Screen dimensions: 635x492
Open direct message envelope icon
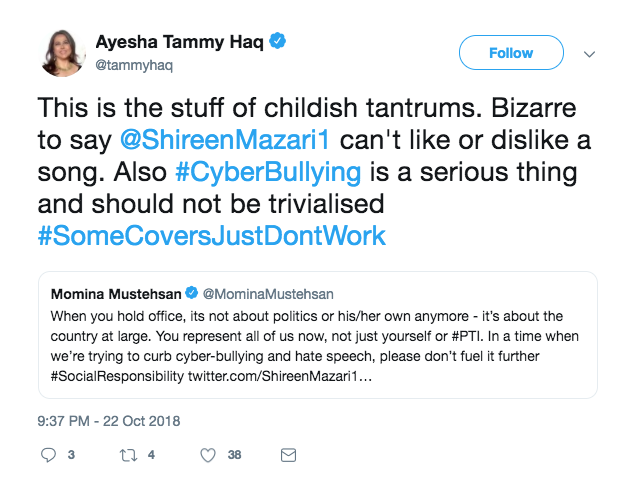[x=288, y=455]
